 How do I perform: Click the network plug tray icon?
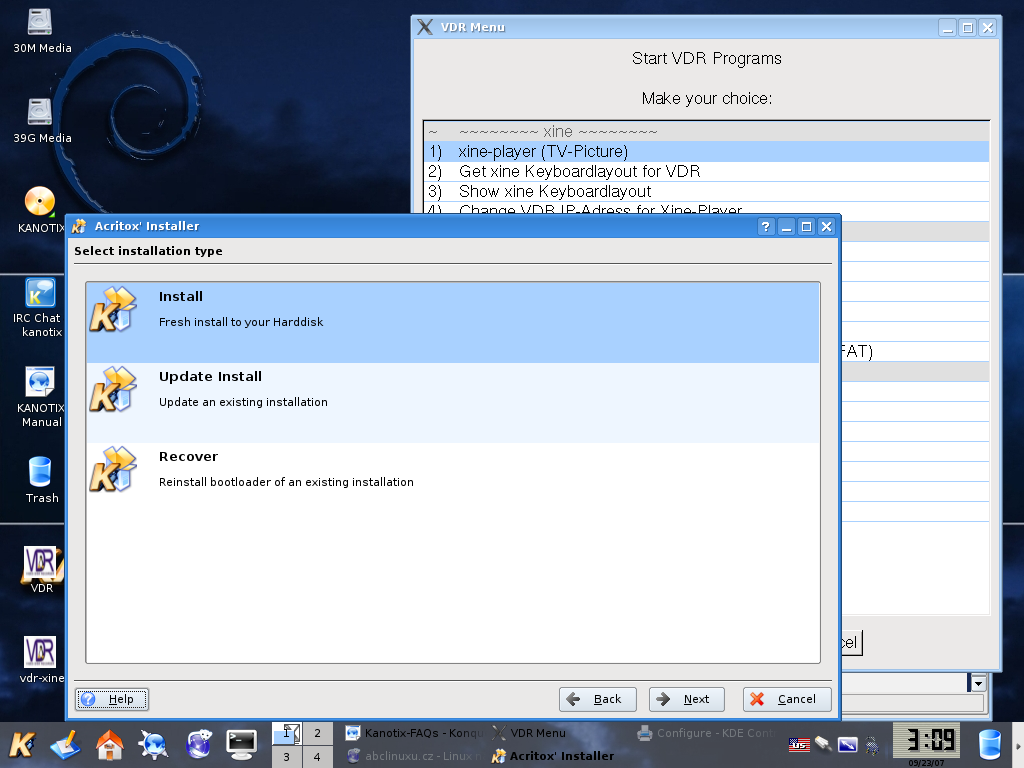[x=823, y=744]
